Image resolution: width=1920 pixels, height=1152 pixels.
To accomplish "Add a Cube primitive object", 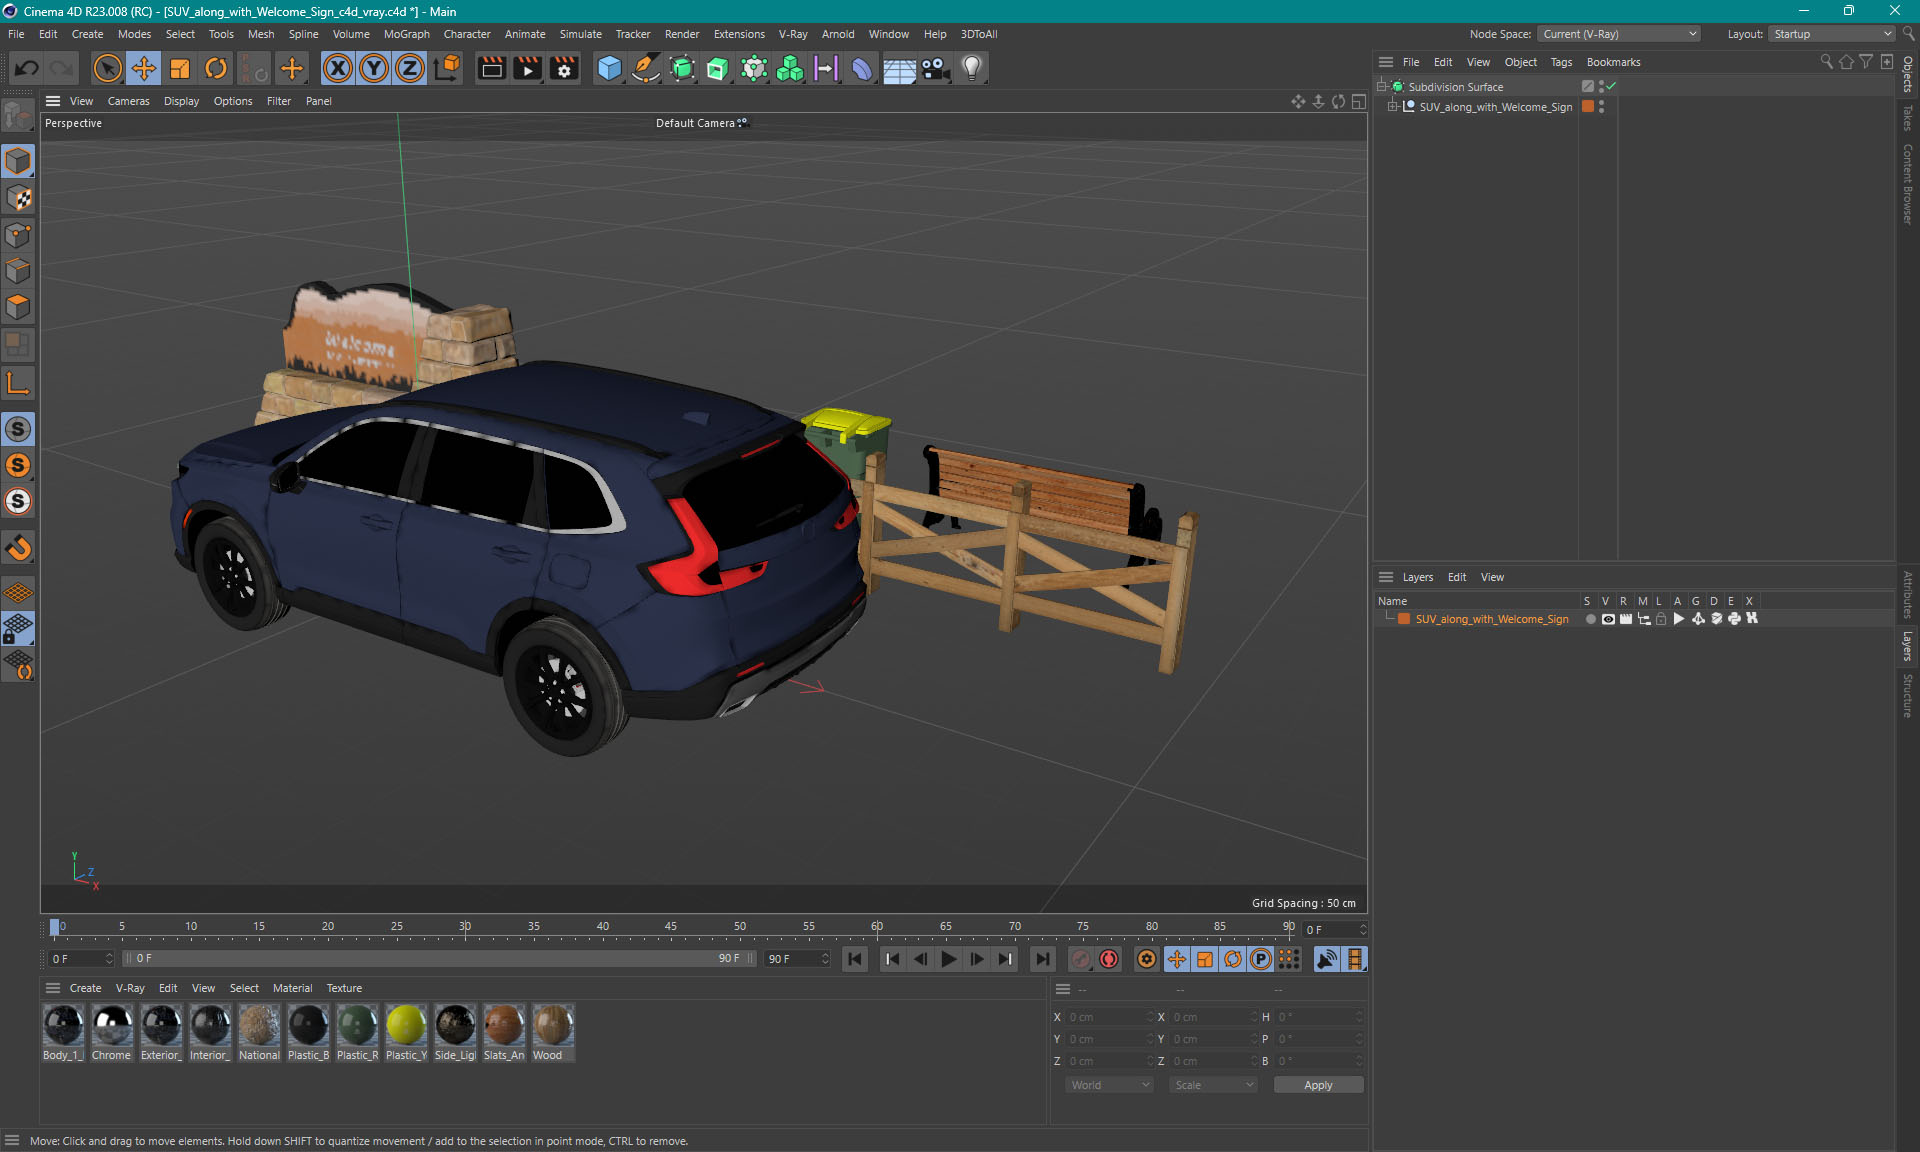I will (x=609, y=68).
